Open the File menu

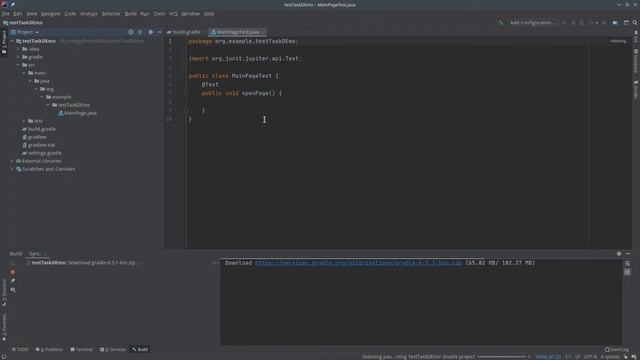pyautogui.click(x=6, y=13)
